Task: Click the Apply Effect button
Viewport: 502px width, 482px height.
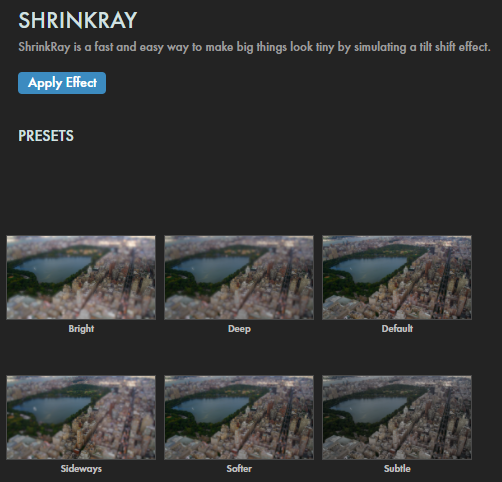Action: click(62, 83)
